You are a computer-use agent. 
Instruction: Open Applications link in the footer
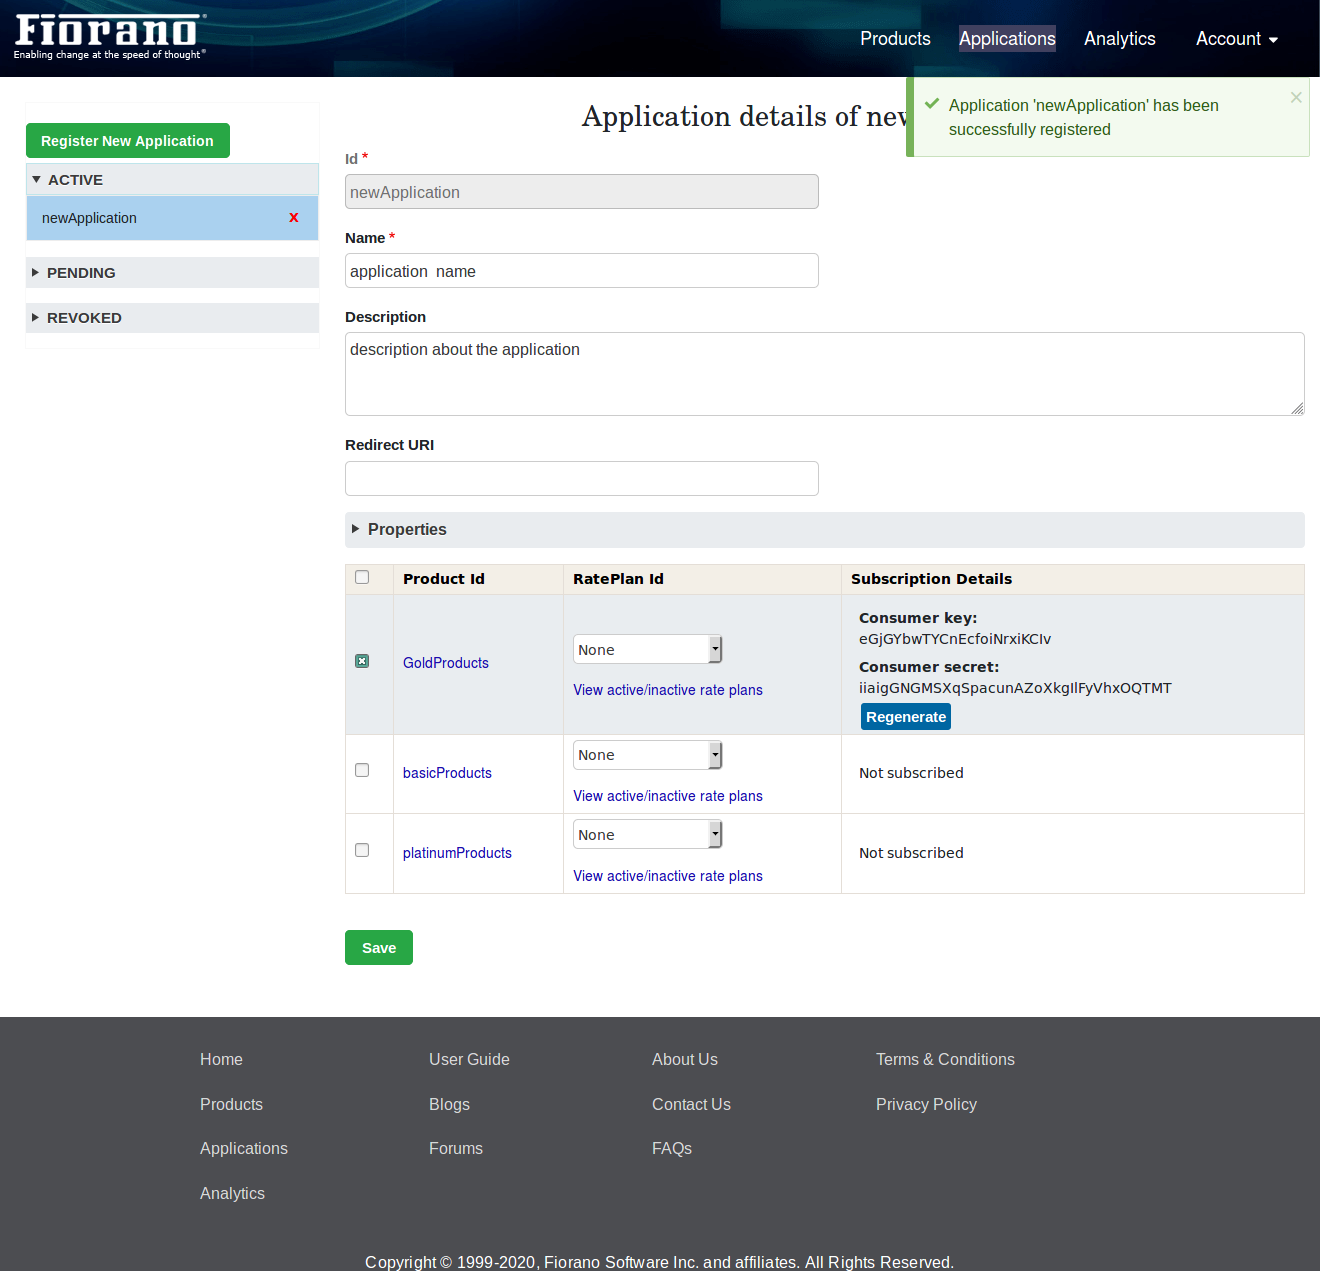point(244,1149)
